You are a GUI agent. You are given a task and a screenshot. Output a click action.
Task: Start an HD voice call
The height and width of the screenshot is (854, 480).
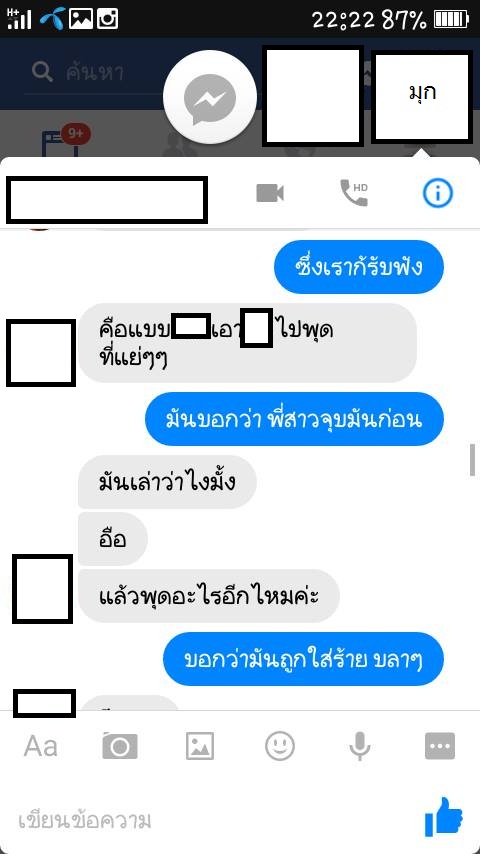354,193
